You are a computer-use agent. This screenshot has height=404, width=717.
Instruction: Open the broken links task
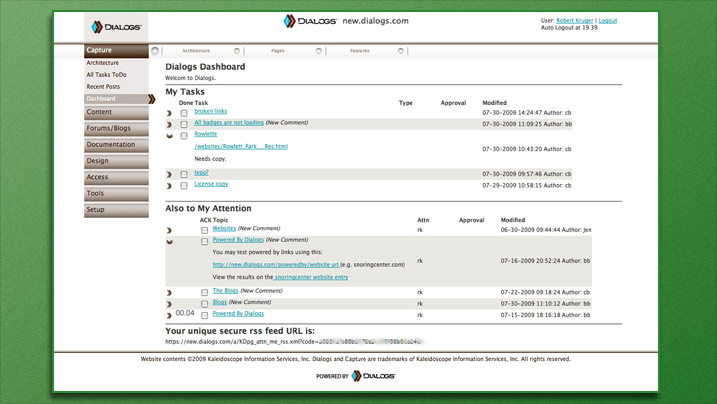click(210, 111)
